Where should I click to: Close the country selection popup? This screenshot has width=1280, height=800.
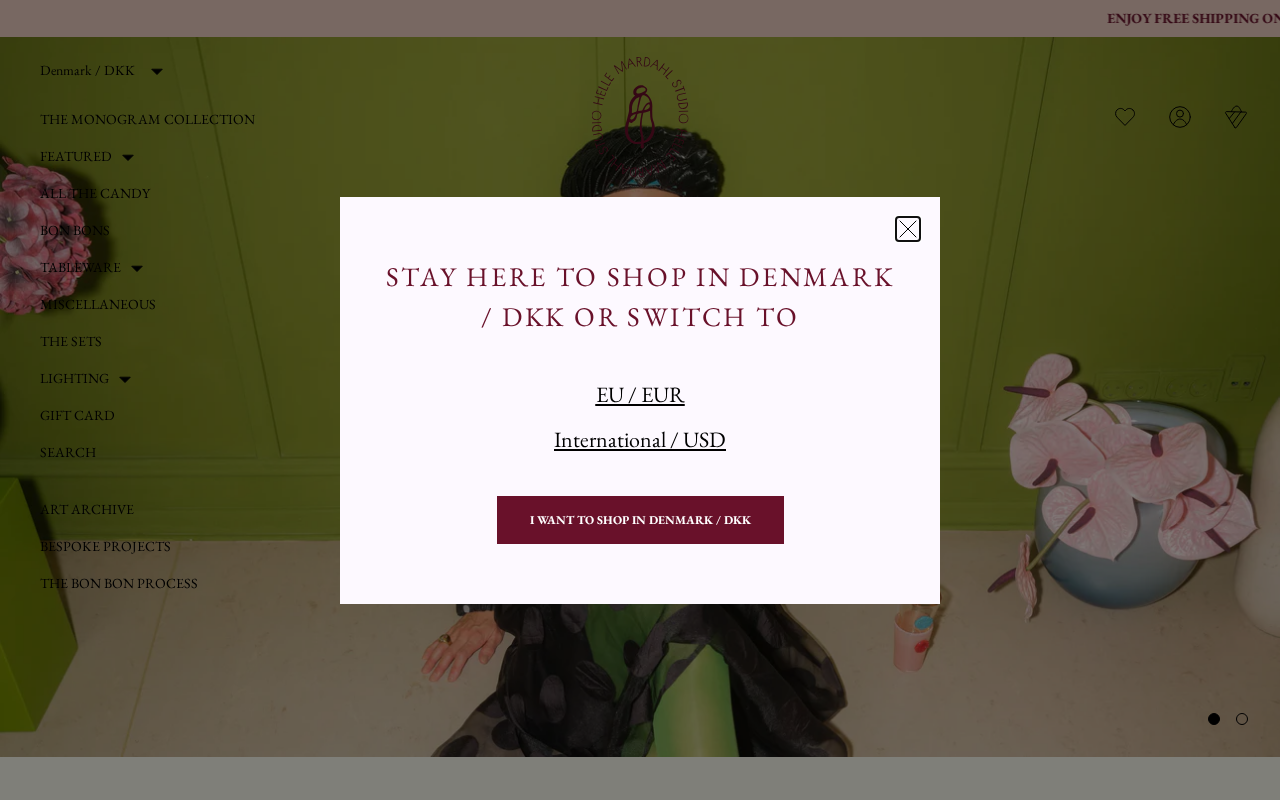click(x=908, y=229)
